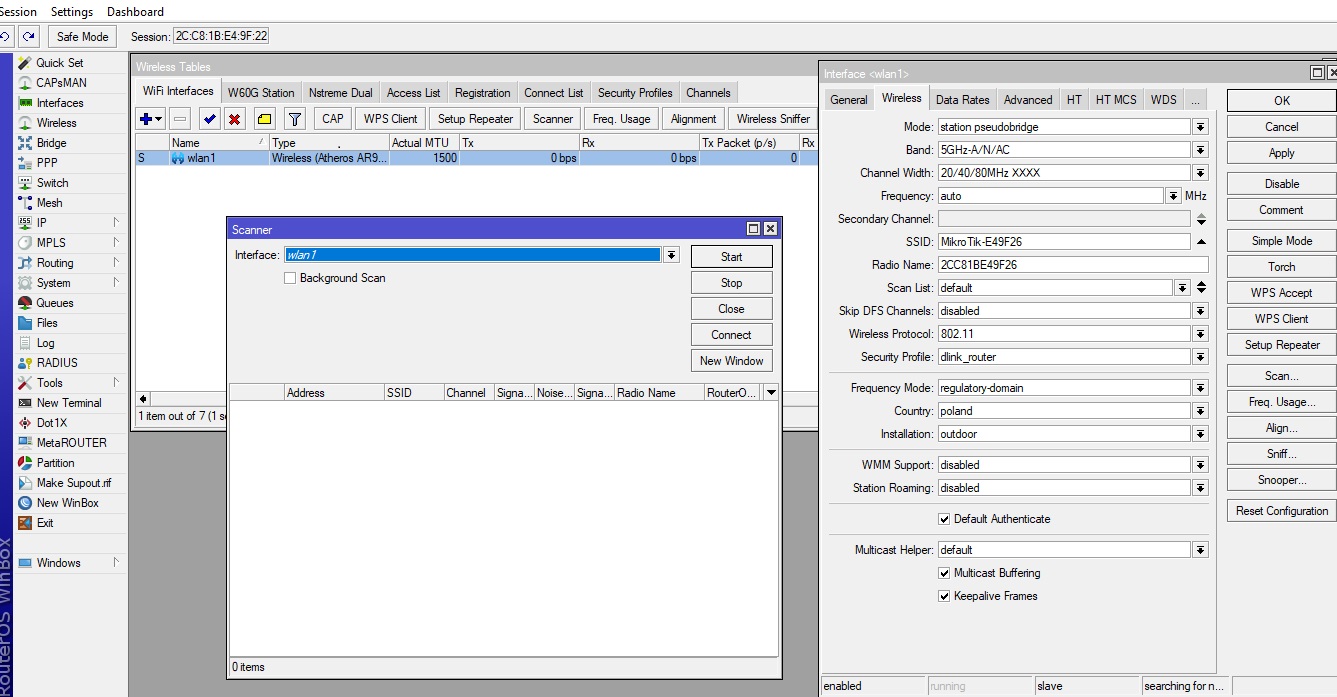Viewport: 1337px width, 697px height.
Task: Switch to the Security Profiles tab
Action: tap(635, 93)
